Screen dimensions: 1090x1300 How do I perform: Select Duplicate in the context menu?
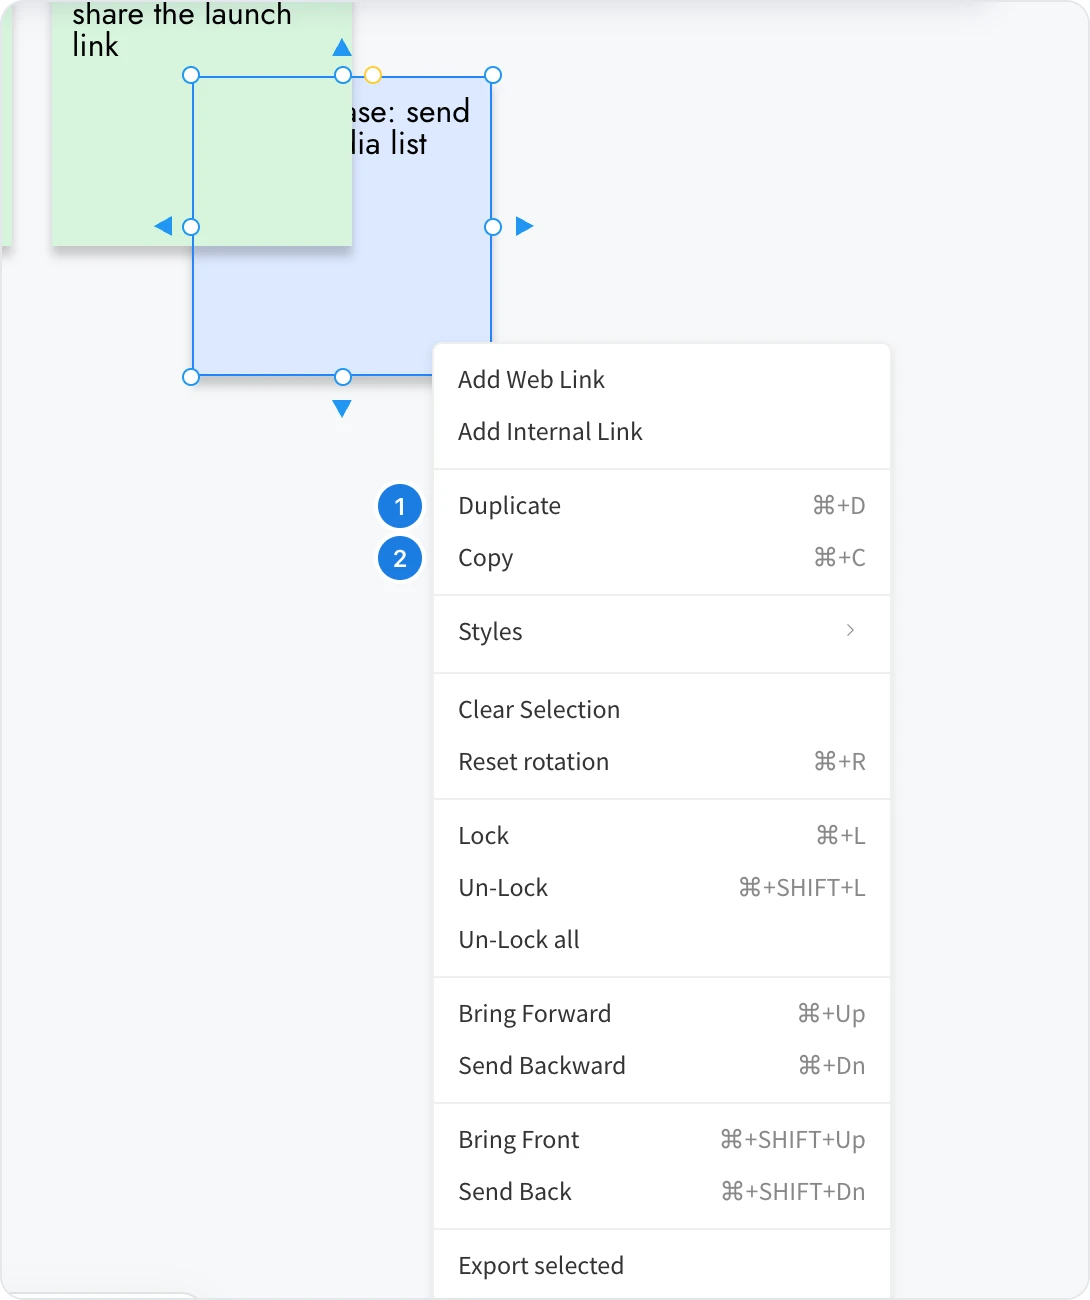pos(661,506)
